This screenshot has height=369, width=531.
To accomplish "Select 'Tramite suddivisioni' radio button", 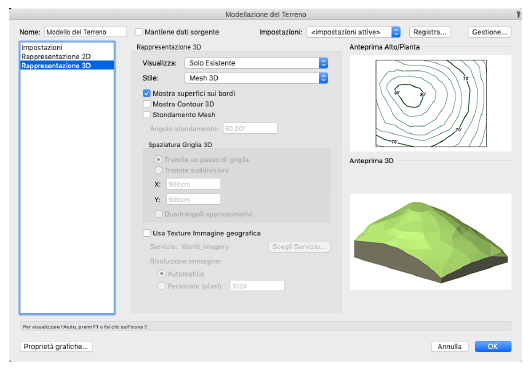I will coord(158,170).
